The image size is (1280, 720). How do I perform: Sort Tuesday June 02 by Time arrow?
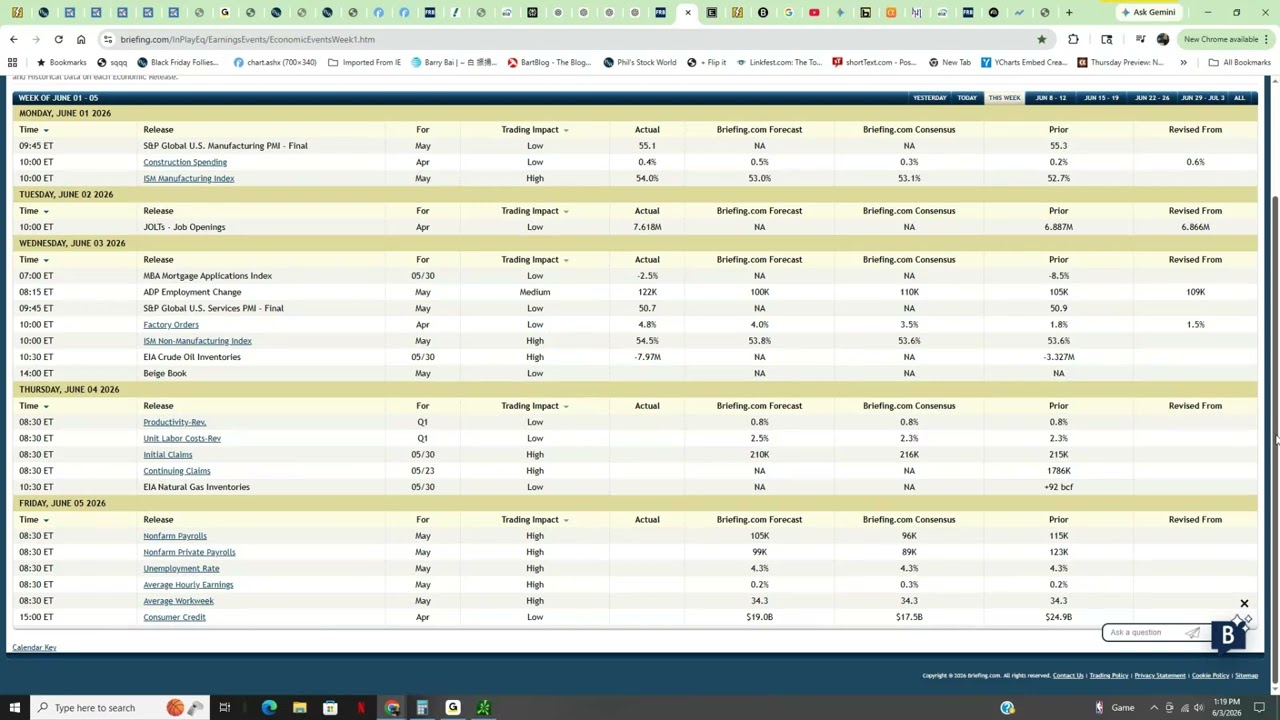(46, 211)
